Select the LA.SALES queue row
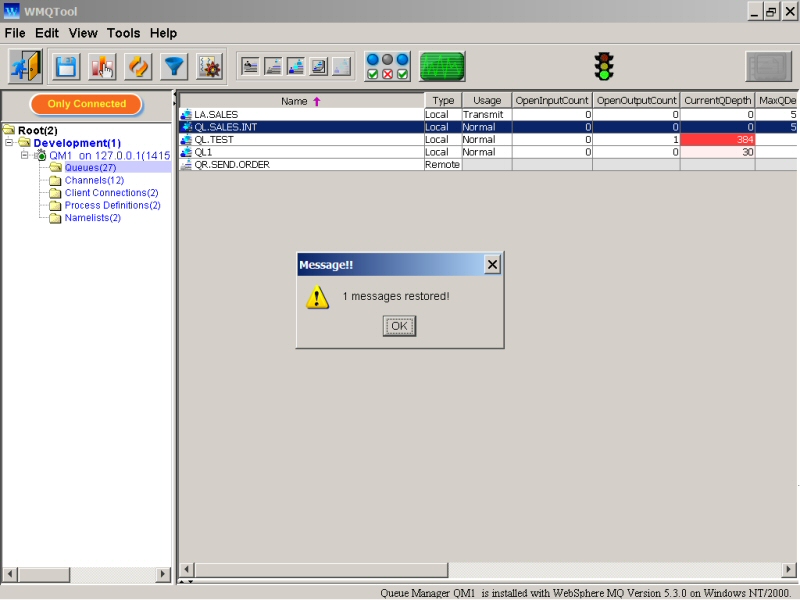The width and height of the screenshot is (800, 600). pos(488,114)
